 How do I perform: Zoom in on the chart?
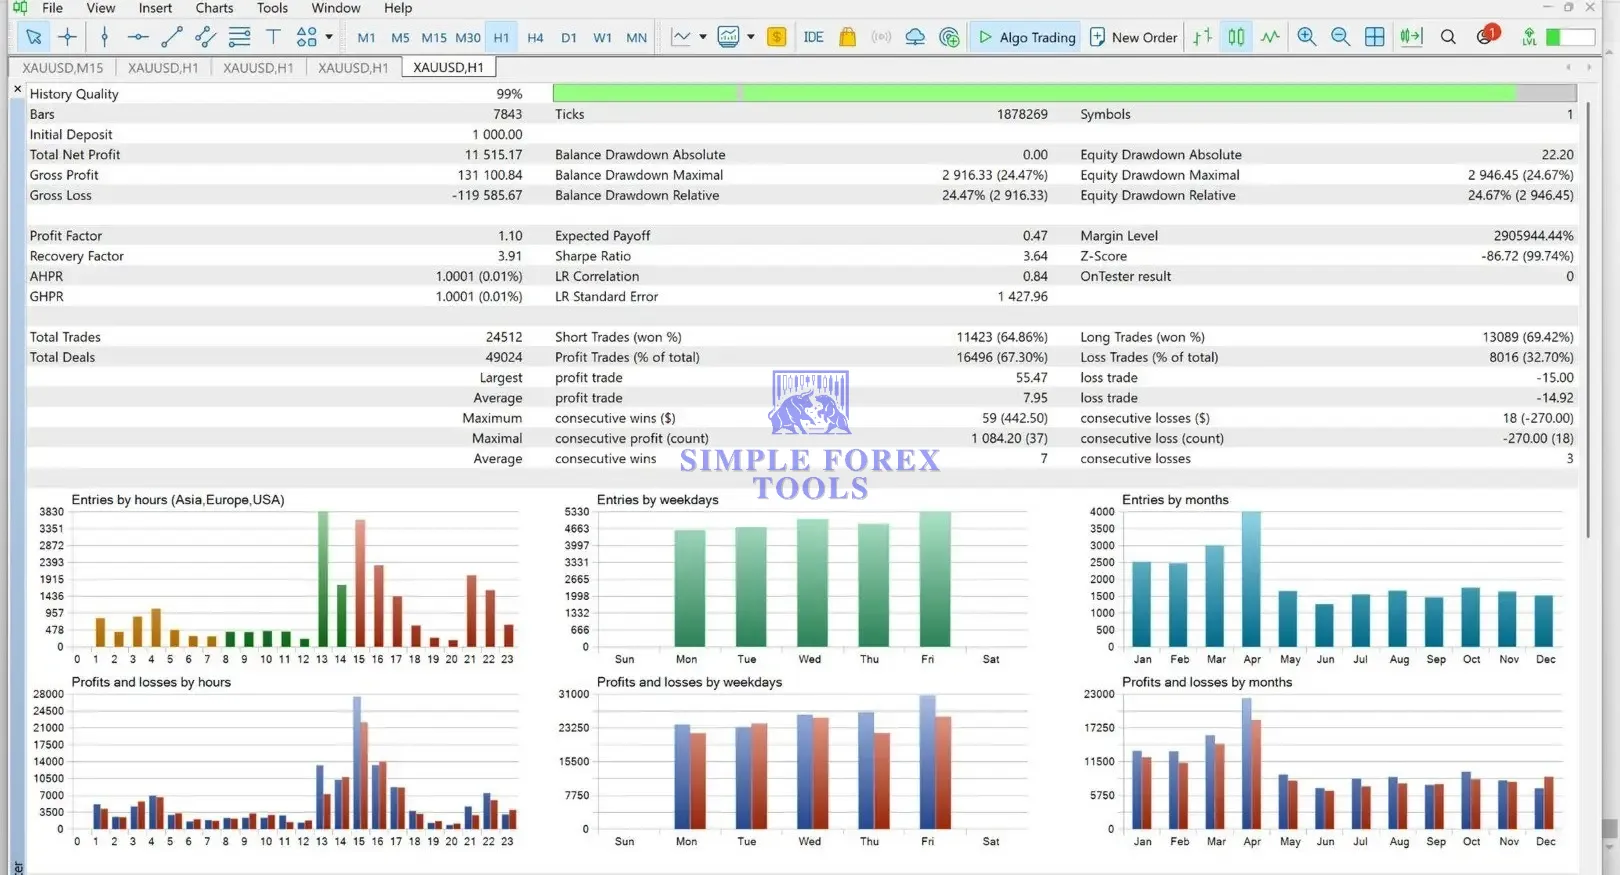point(1306,37)
